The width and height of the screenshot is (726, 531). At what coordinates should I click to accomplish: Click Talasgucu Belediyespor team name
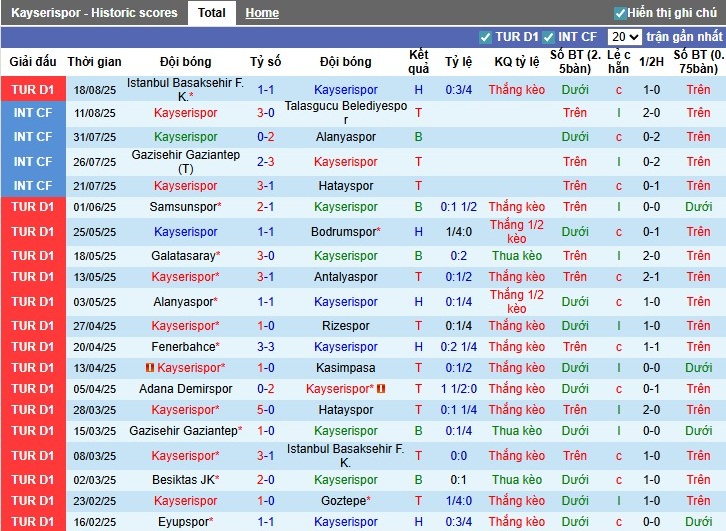(346, 112)
